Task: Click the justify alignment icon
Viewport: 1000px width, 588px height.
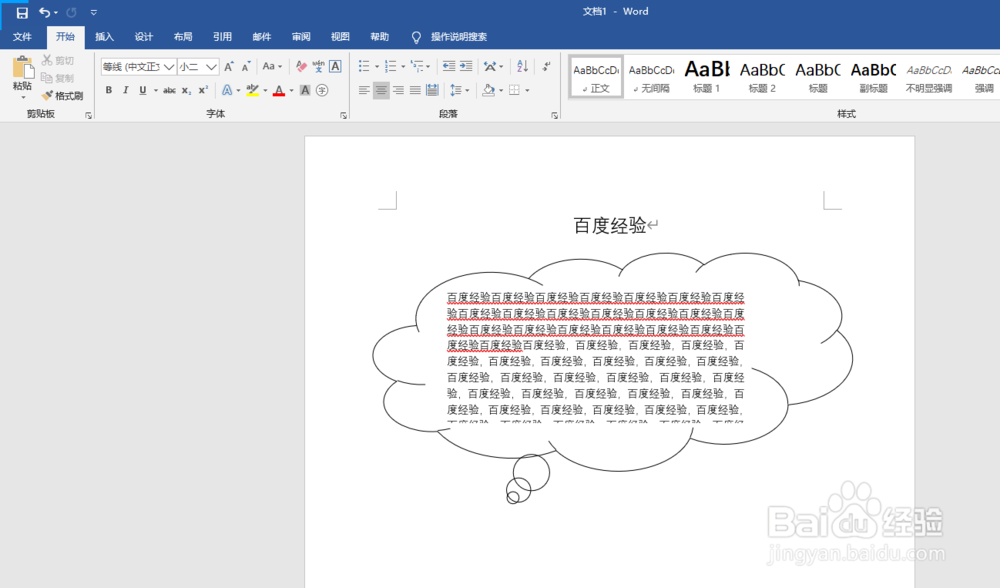Action: tap(415, 91)
